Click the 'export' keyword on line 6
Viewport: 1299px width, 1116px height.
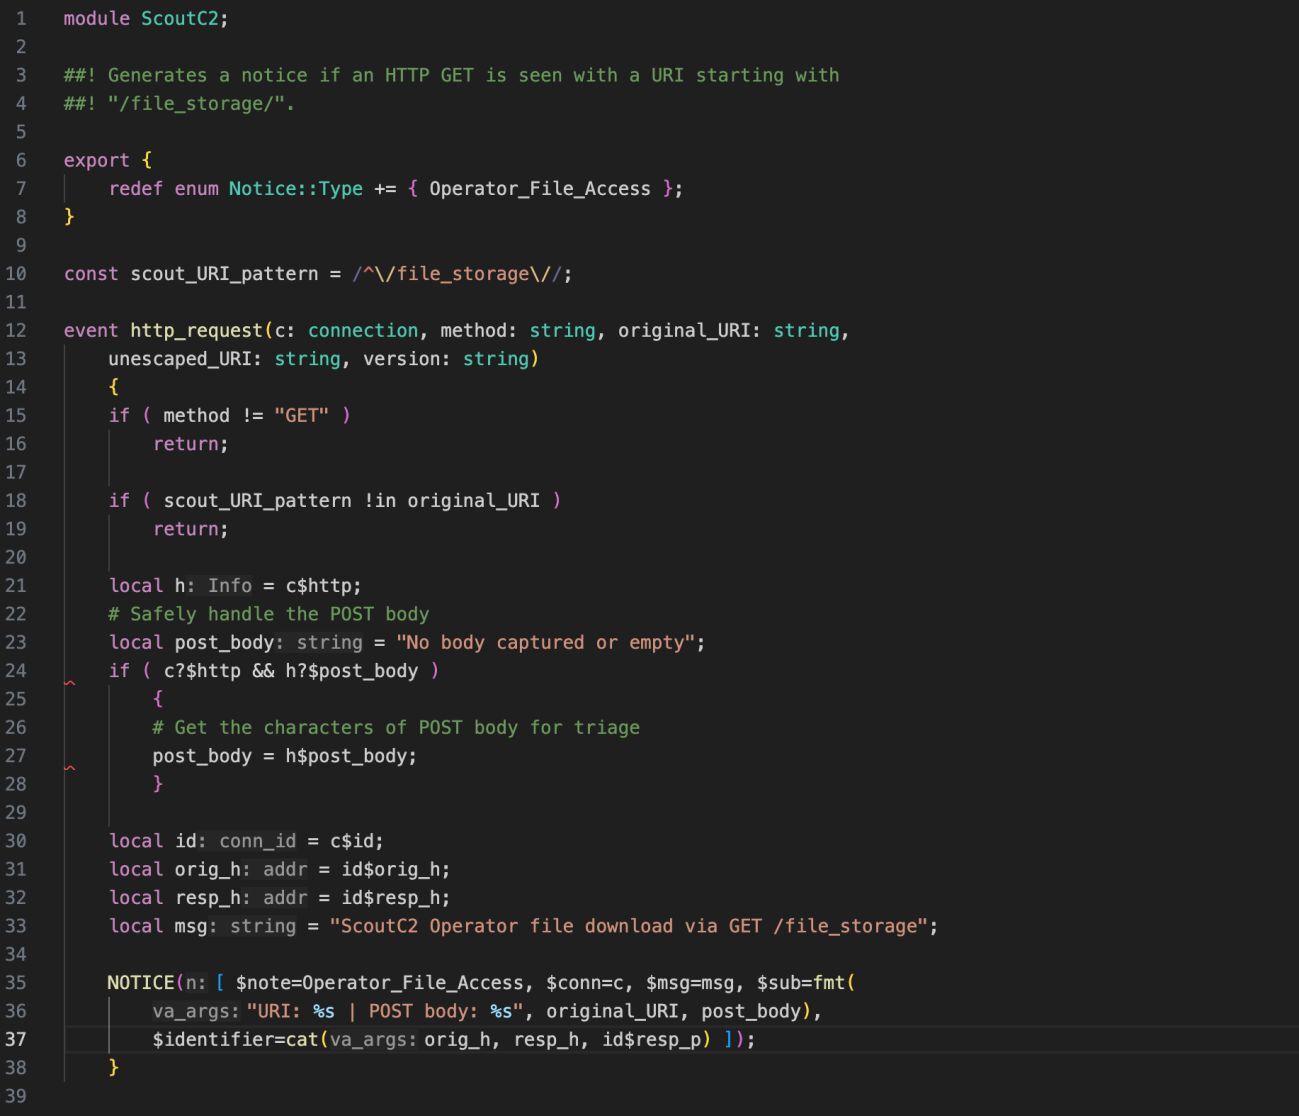point(97,160)
